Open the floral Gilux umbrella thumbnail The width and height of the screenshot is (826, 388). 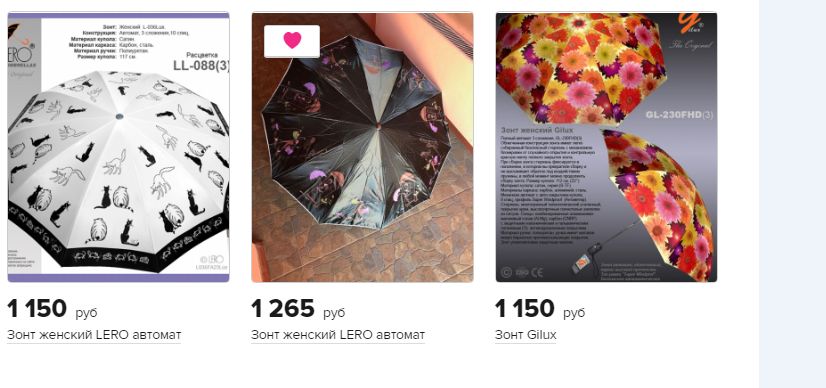click(606, 147)
